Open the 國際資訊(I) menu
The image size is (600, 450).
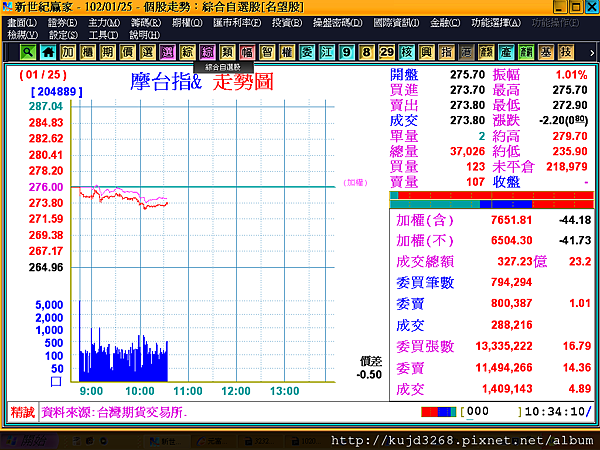(x=396, y=23)
